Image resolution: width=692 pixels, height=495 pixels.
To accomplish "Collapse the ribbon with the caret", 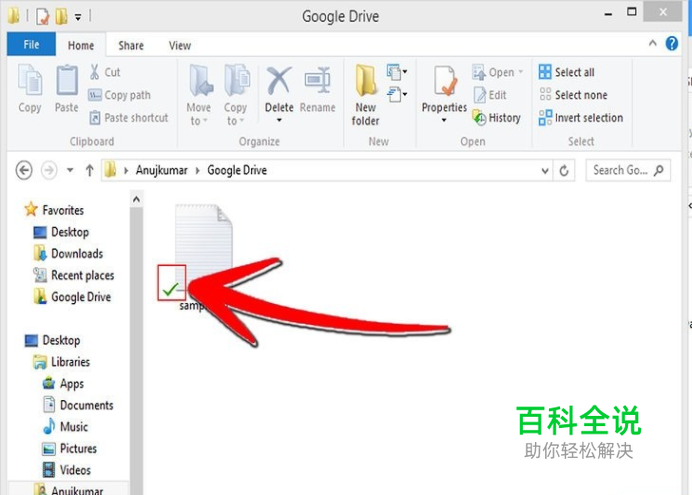I will coord(652,43).
